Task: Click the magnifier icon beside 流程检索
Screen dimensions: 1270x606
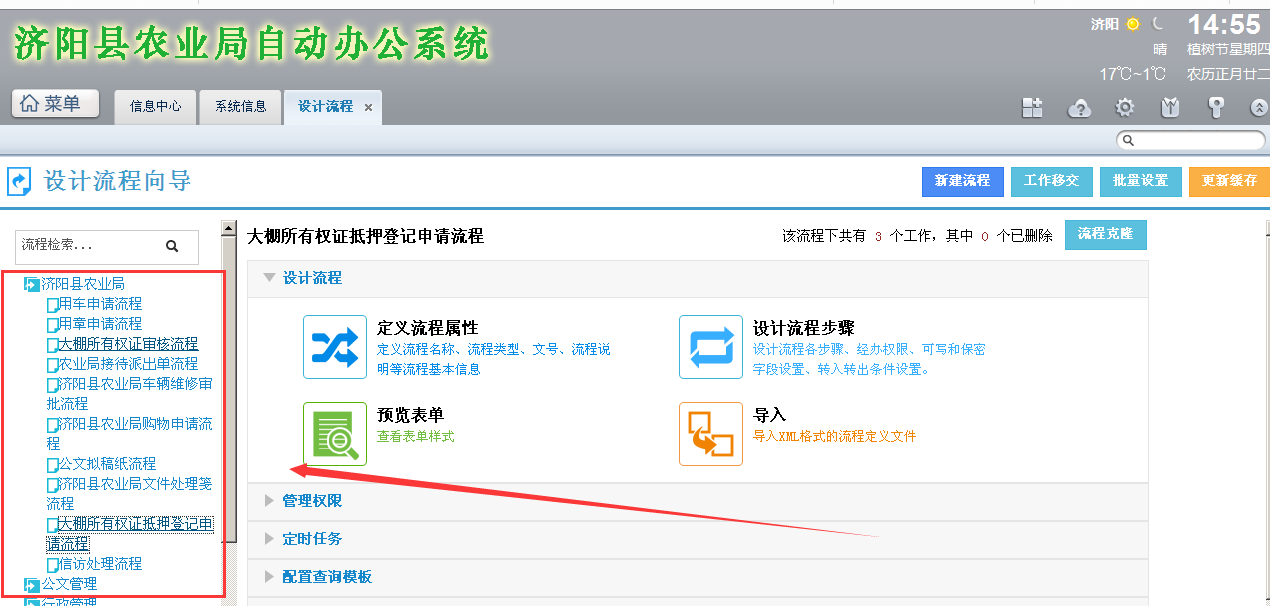Action: click(172, 245)
